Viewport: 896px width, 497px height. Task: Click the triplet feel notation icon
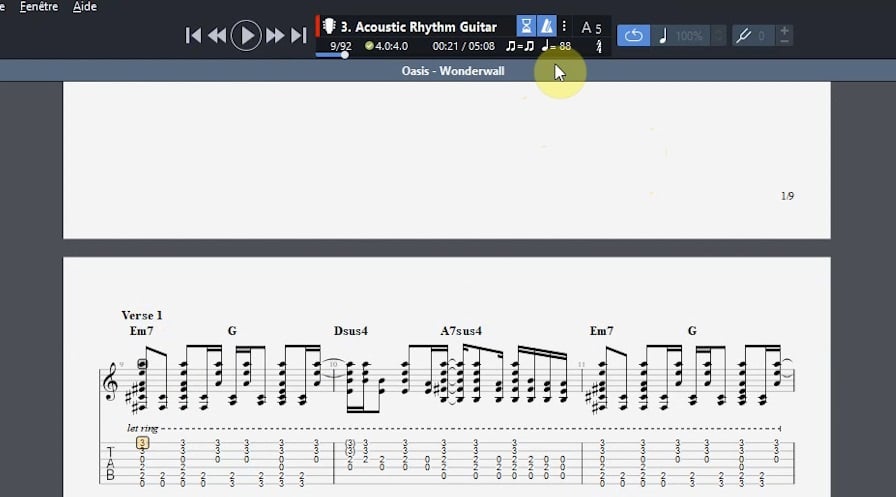coord(520,46)
